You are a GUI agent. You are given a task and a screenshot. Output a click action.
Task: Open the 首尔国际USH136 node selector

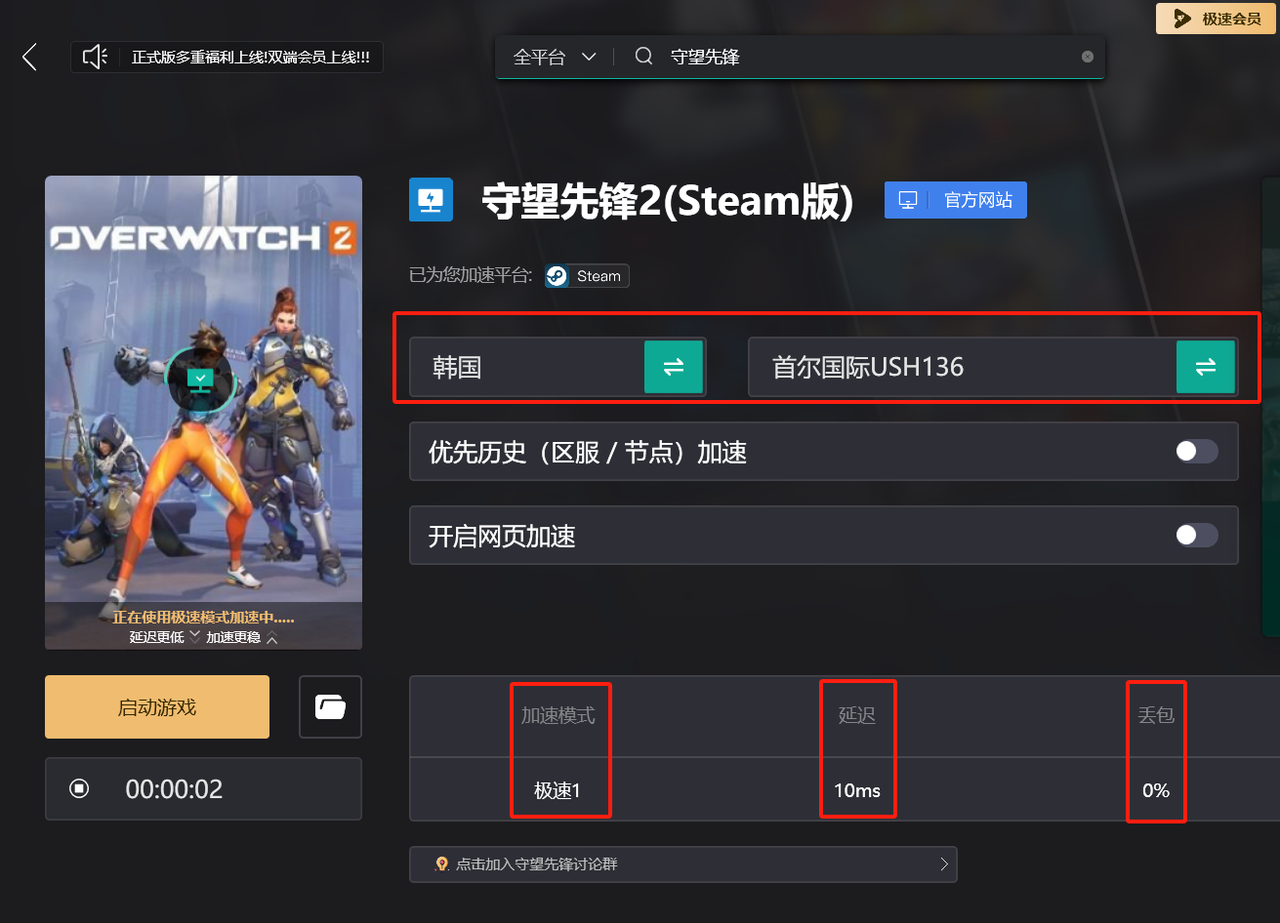click(993, 367)
